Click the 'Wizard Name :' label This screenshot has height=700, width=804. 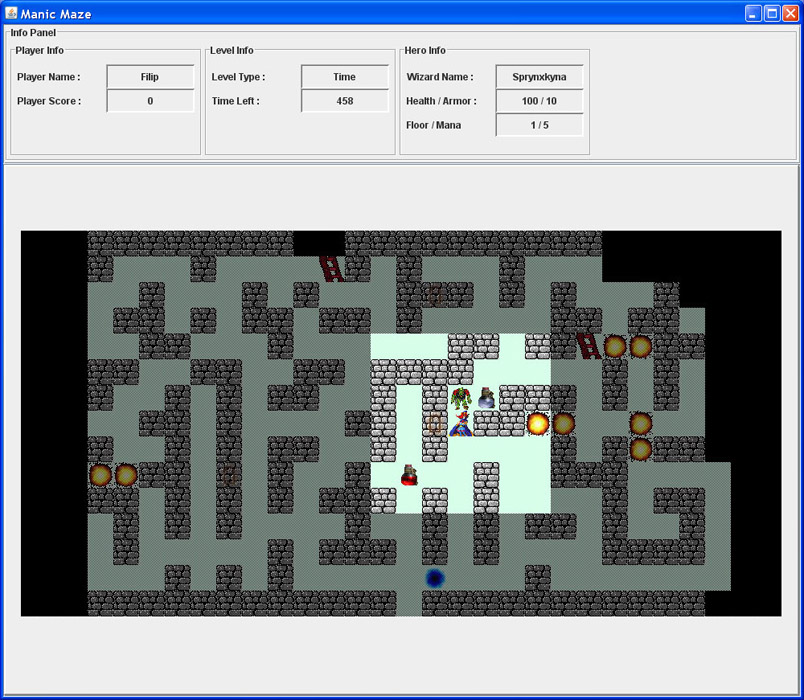440,77
